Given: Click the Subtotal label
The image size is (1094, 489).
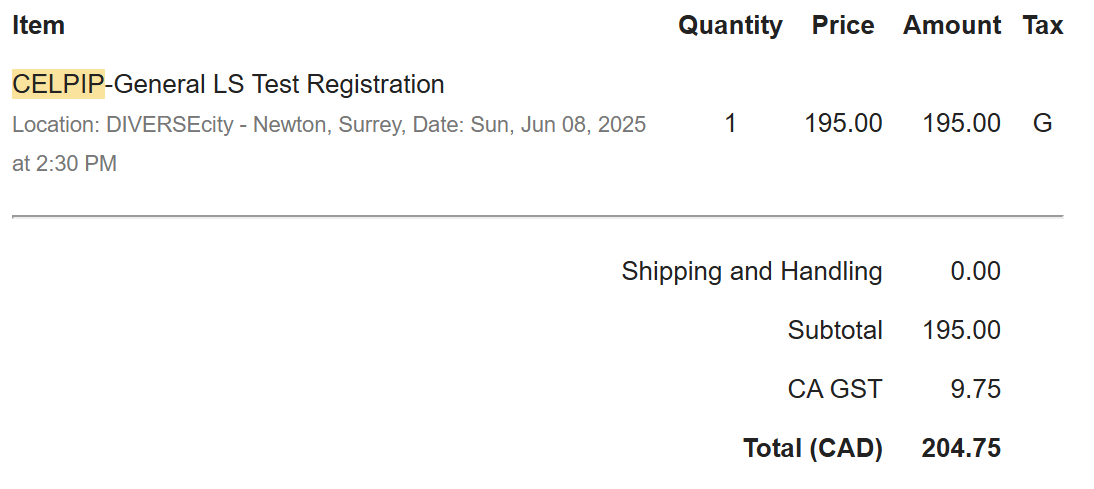Looking at the screenshot, I should [x=835, y=330].
